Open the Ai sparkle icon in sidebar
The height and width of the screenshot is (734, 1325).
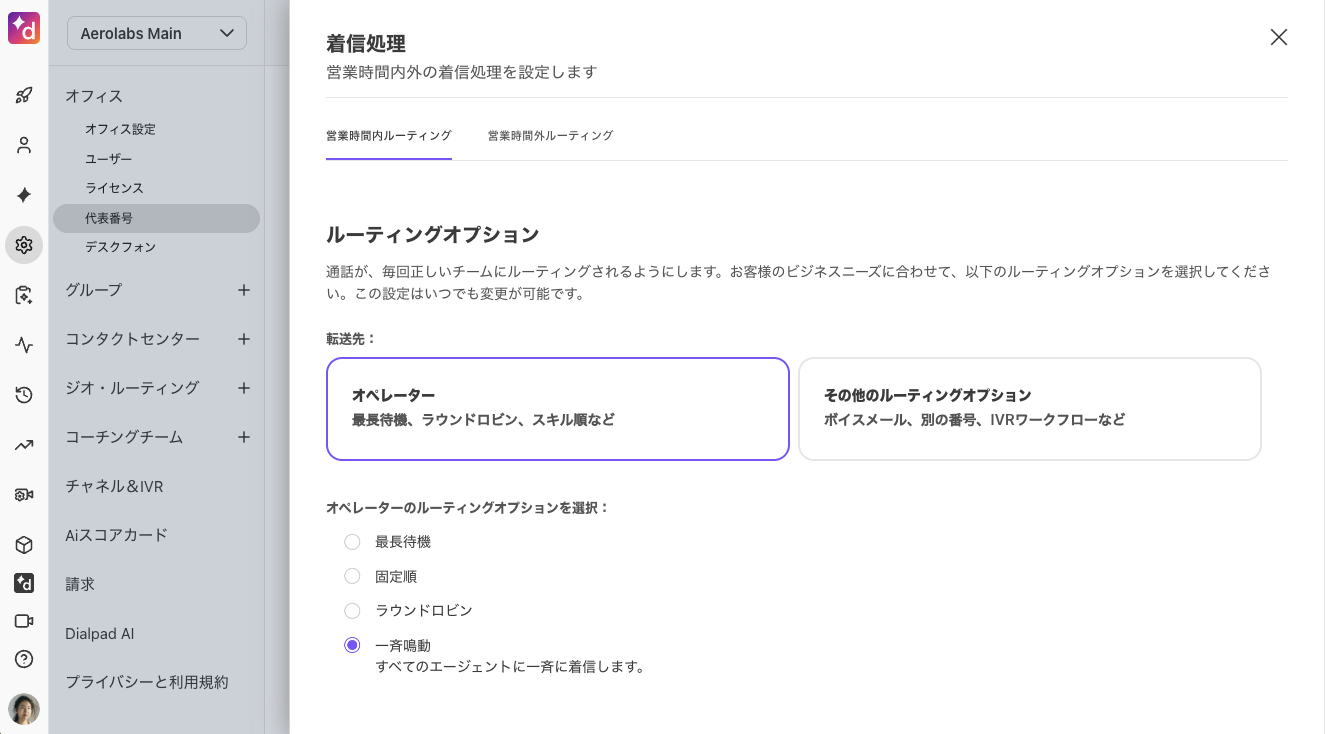point(24,195)
